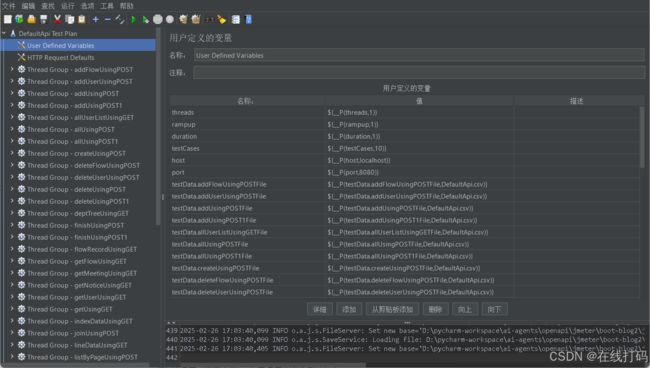Click the 向下 button
The width and height of the screenshot is (650, 368).
[494, 309]
